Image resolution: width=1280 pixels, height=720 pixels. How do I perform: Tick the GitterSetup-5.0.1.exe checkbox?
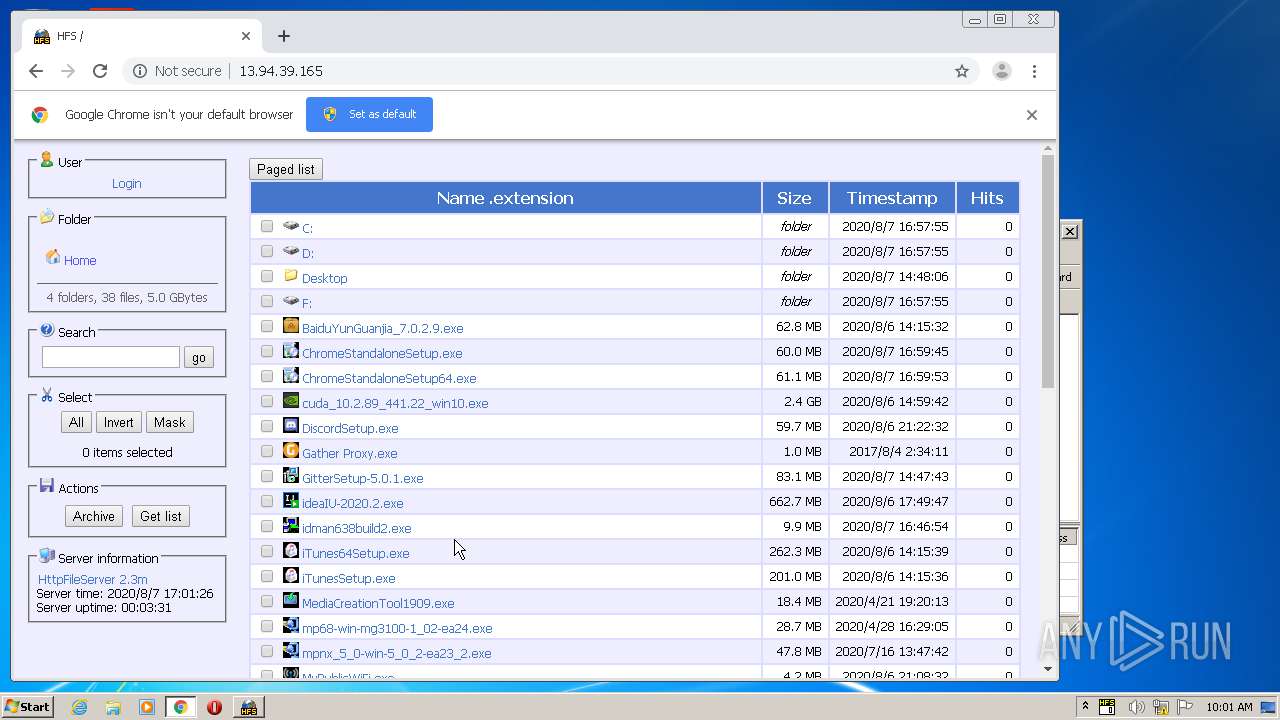[x=267, y=476]
